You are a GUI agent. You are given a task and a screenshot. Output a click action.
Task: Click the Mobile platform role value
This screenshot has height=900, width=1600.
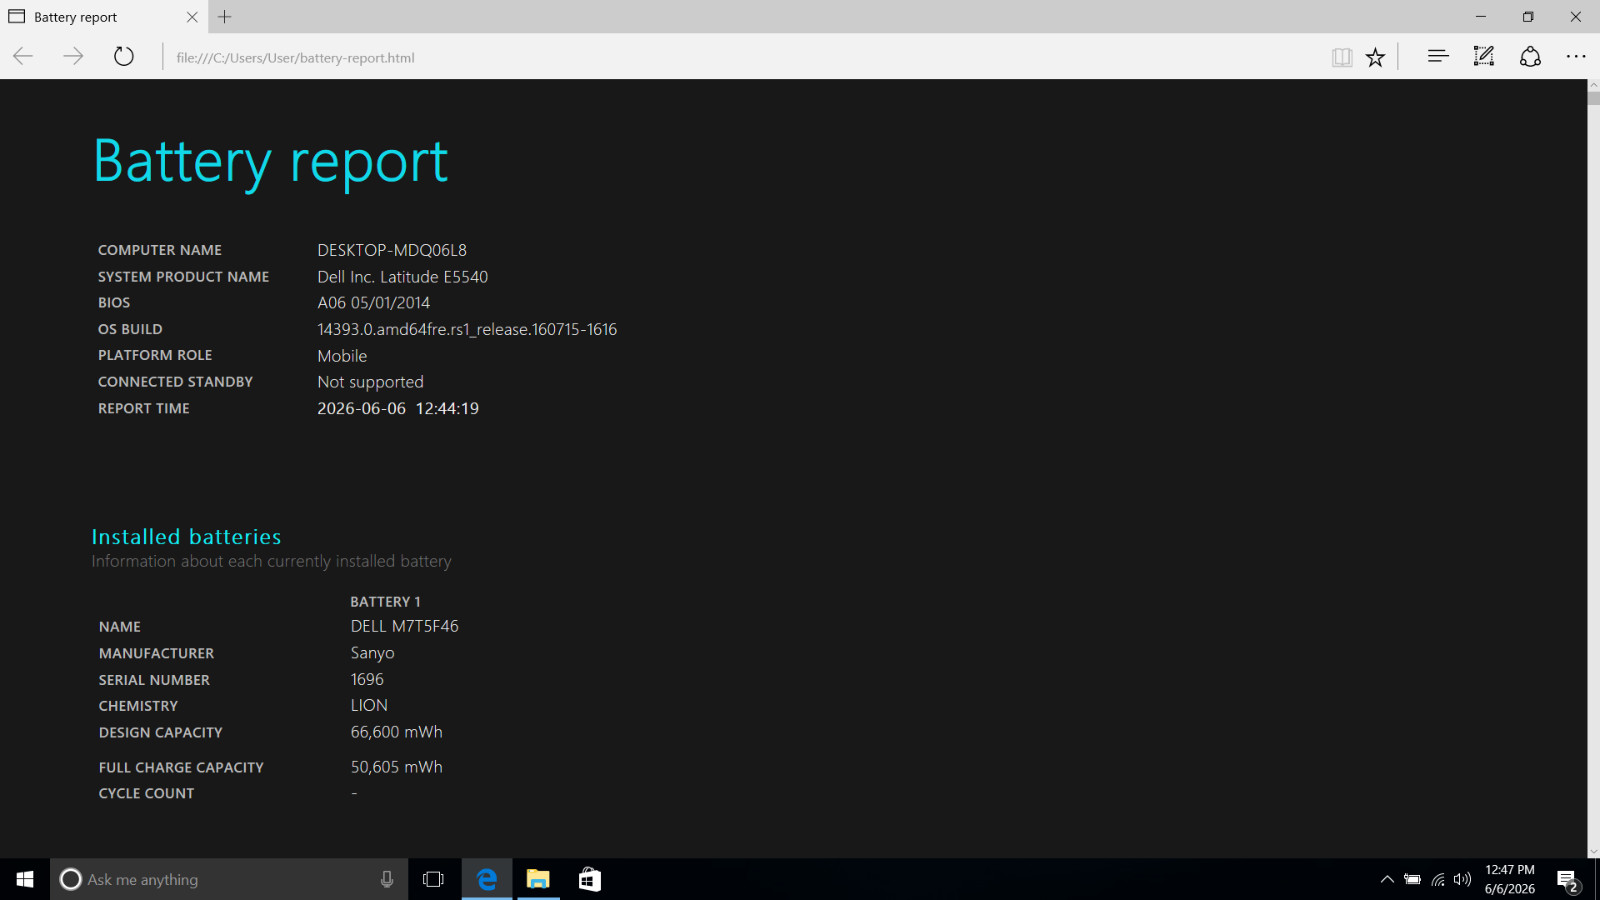[342, 356]
